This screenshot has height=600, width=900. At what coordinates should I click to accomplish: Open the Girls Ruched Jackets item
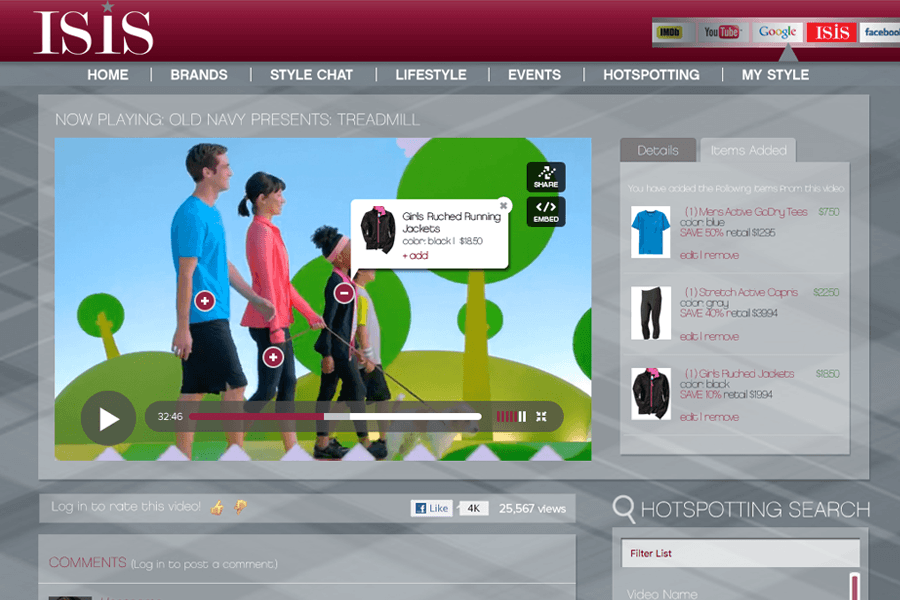coord(739,374)
